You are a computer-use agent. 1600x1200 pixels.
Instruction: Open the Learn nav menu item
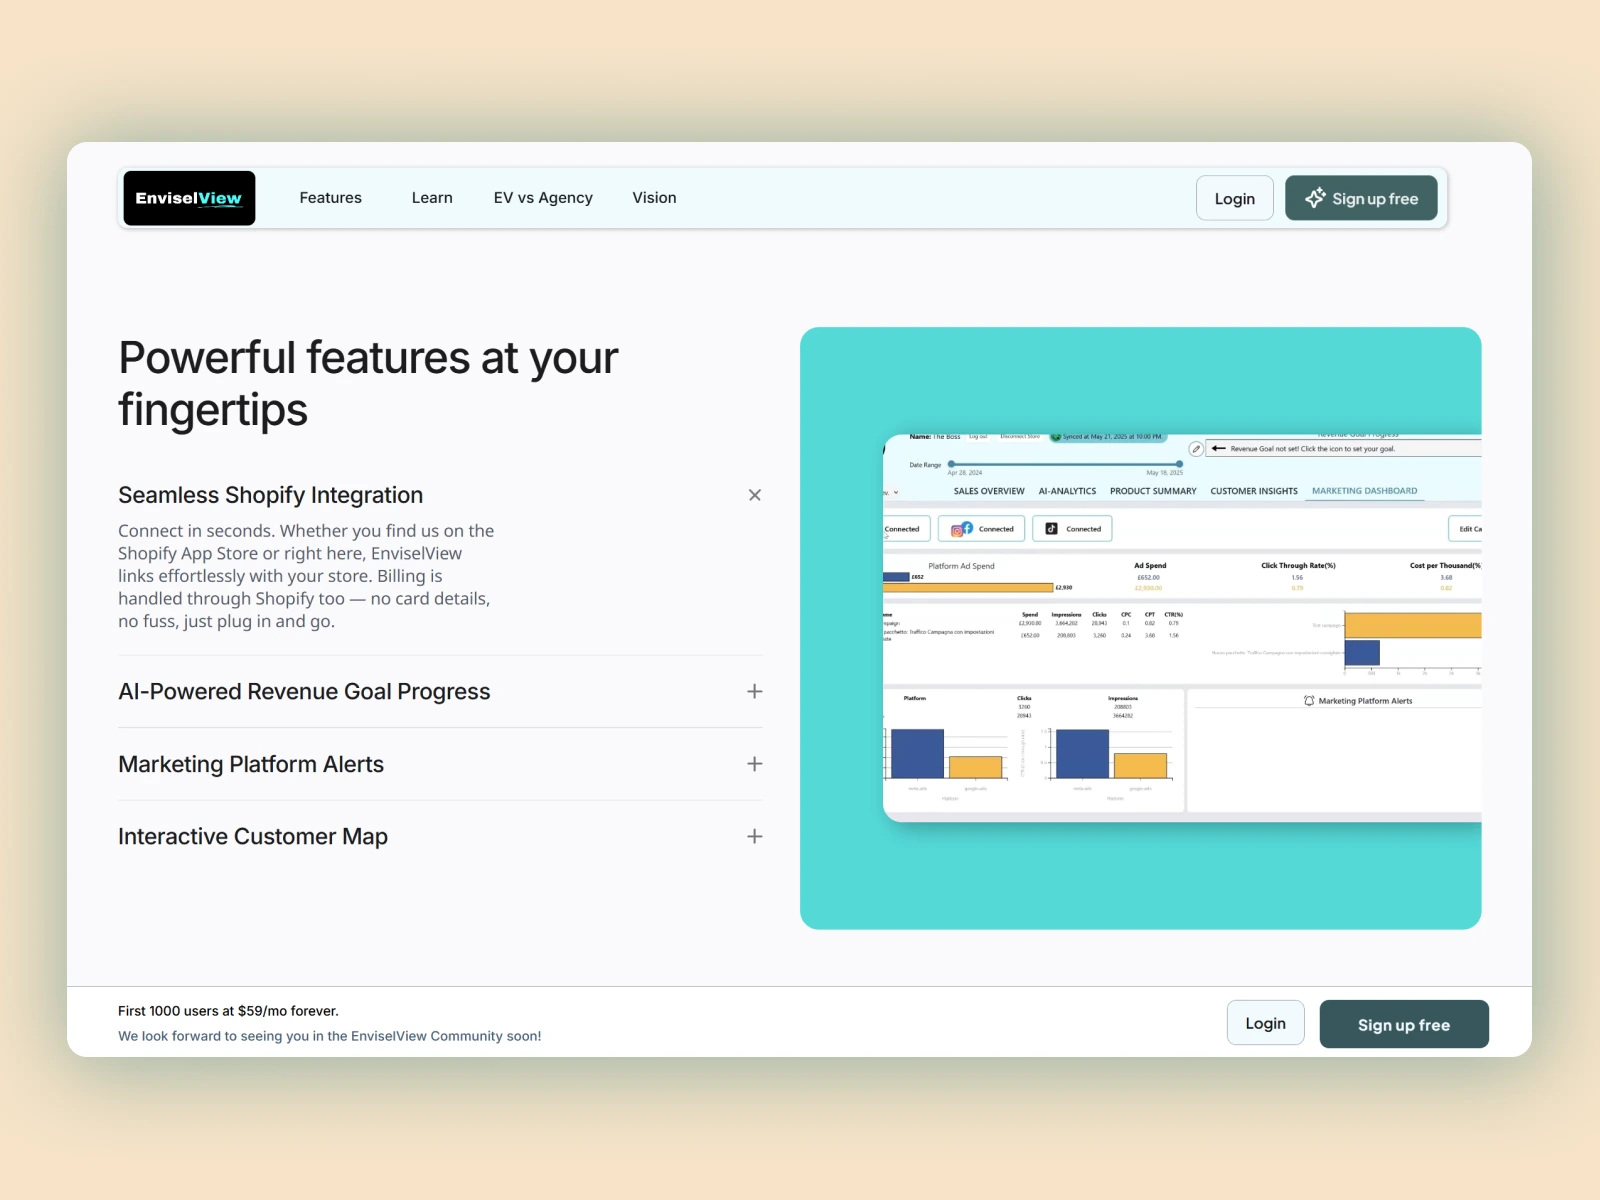(x=432, y=198)
